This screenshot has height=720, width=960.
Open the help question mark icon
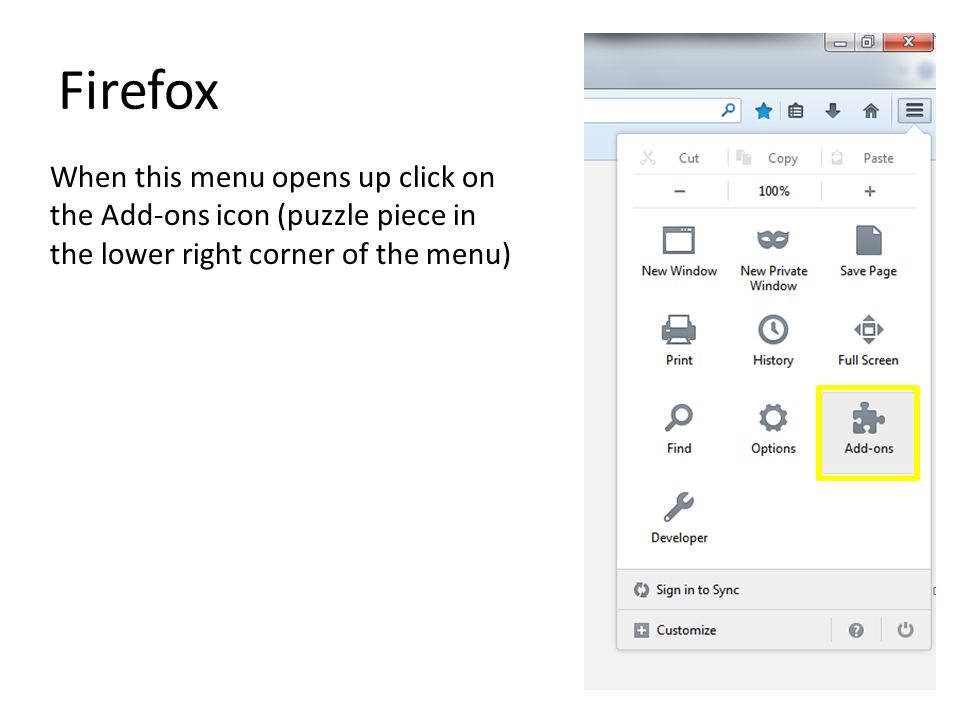coord(856,630)
